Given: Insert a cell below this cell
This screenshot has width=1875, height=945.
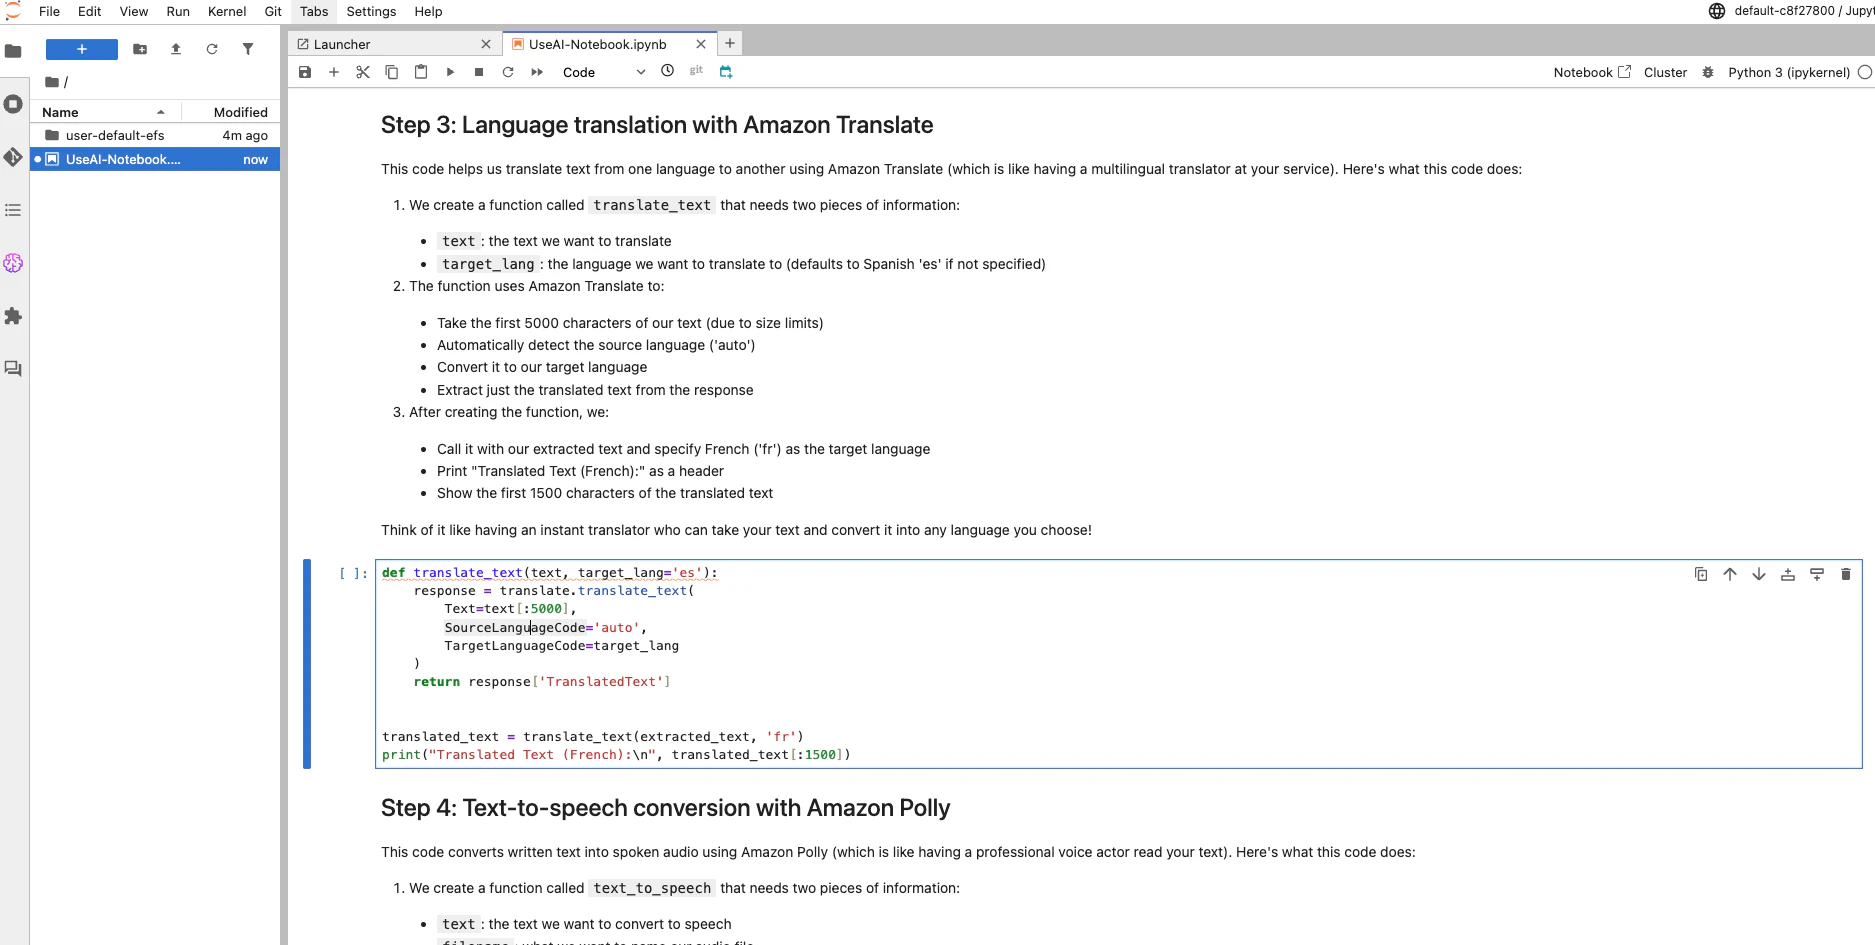Looking at the screenshot, I should pyautogui.click(x=1817, y=574).
